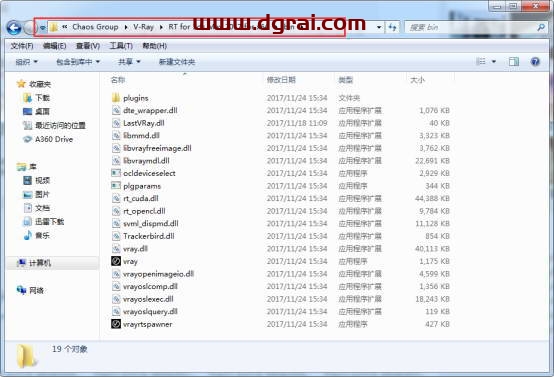Image resolution: width=554 pixels, height=377 pixels.
Task: Open the Tools (T) menu
Action: click(121, 46)
